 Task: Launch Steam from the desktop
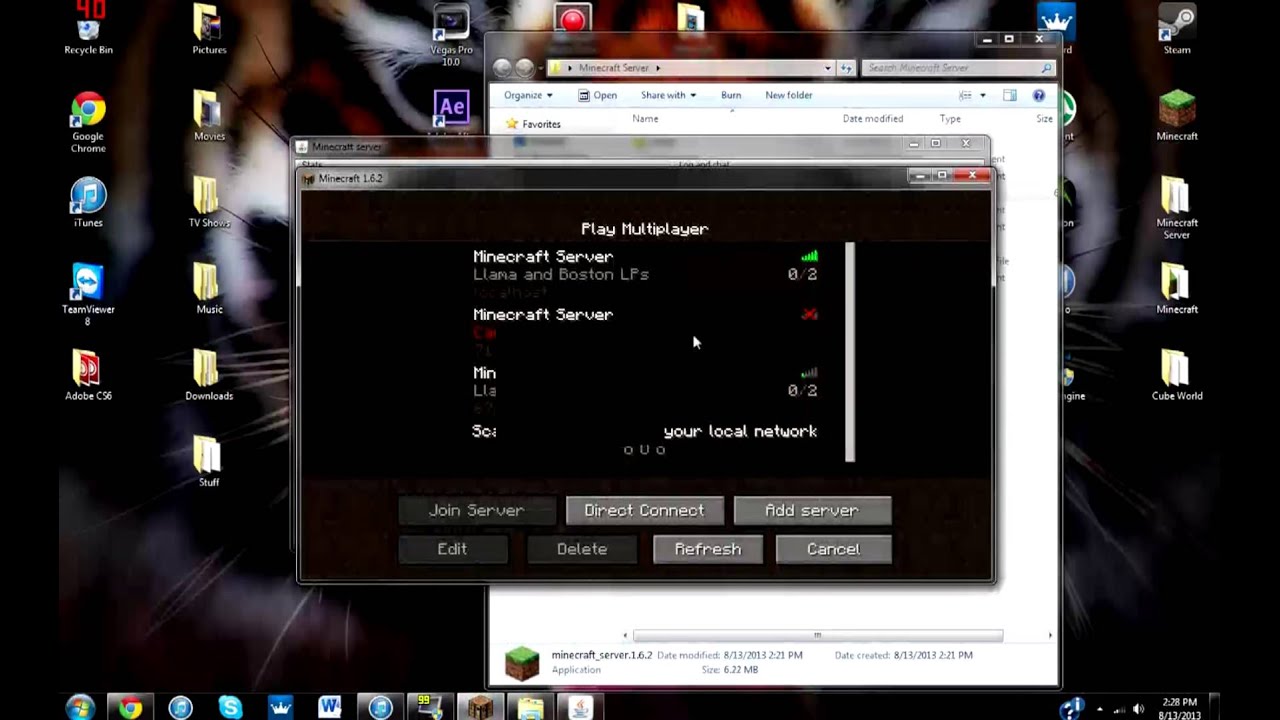point(1177,28)
